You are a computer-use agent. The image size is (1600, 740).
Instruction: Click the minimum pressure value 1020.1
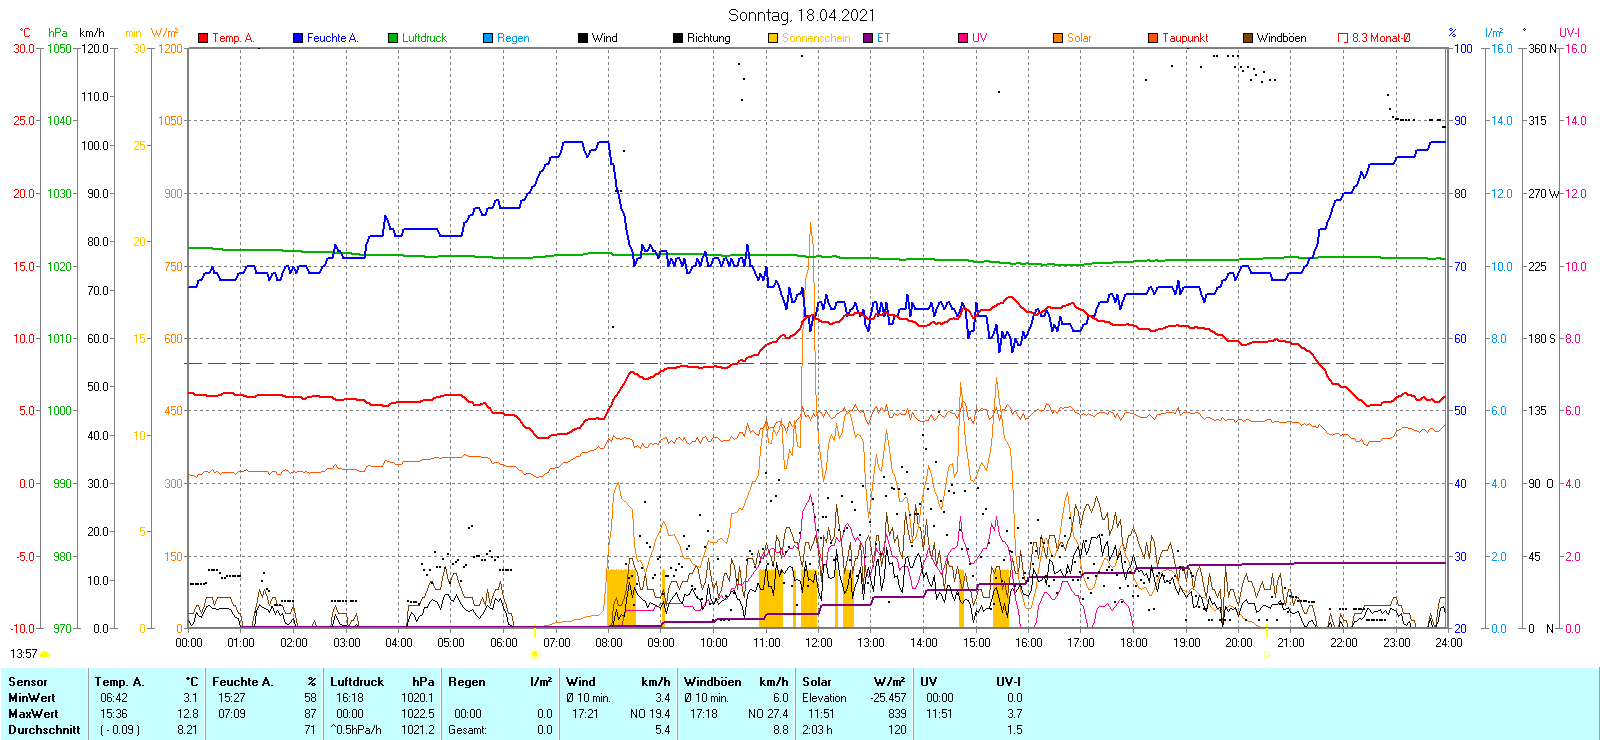[418, 698]
